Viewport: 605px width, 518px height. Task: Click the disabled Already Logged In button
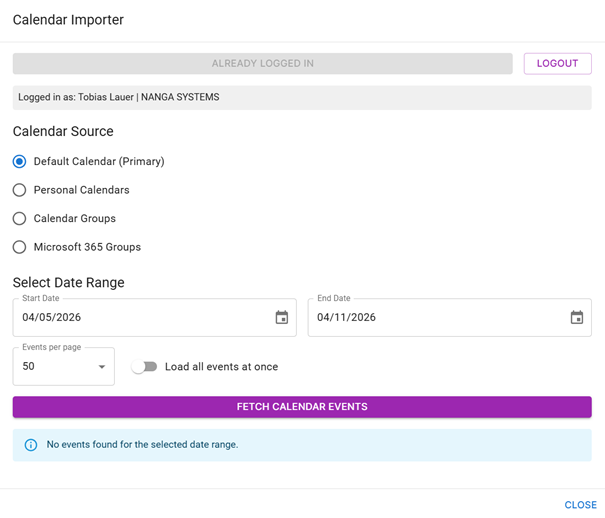(262, 63)
